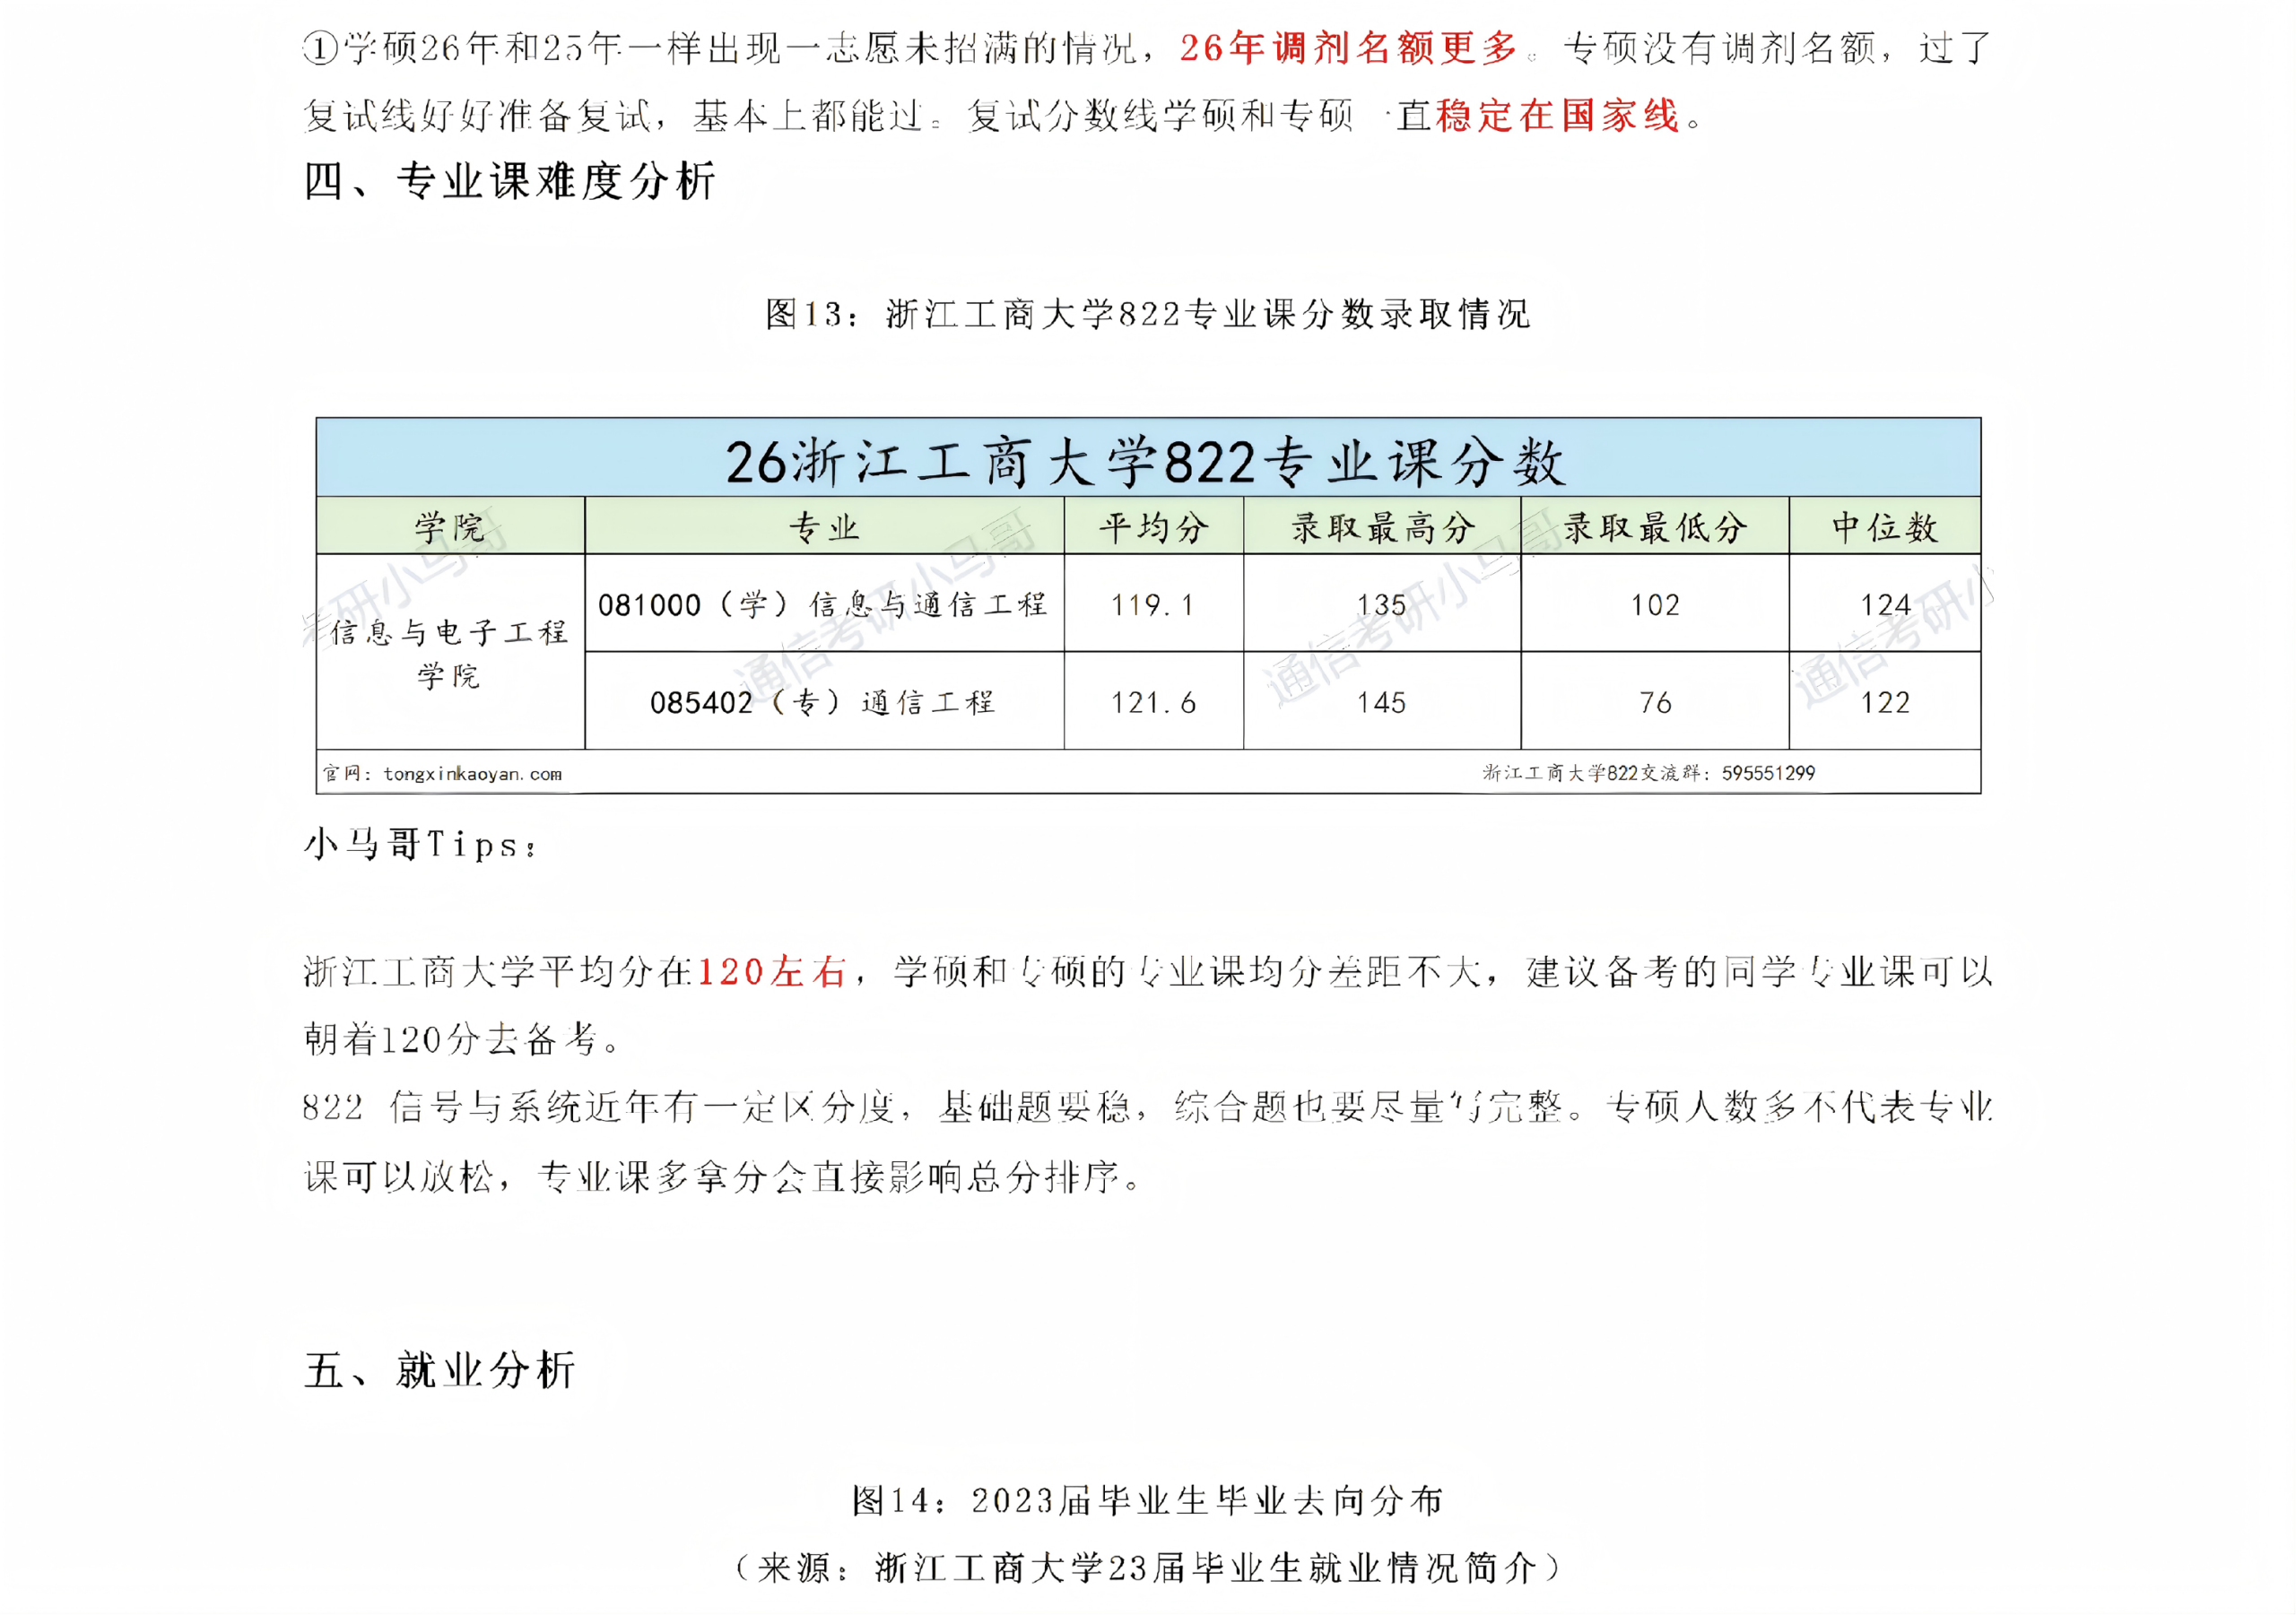
Task: Click the table title 26浙江工商大学822专业课分数
Action: point(1147,462)
